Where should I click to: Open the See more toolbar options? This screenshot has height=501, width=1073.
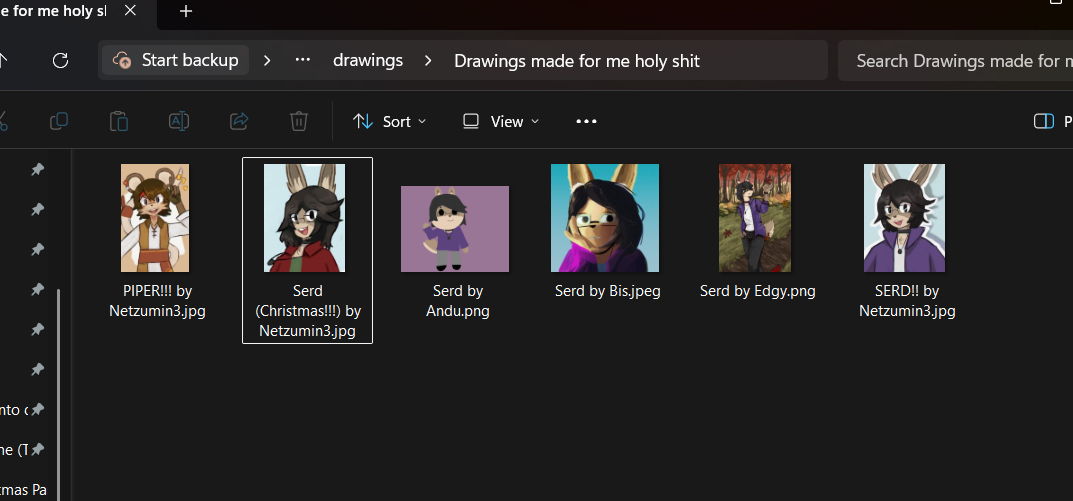pos(586,121)
